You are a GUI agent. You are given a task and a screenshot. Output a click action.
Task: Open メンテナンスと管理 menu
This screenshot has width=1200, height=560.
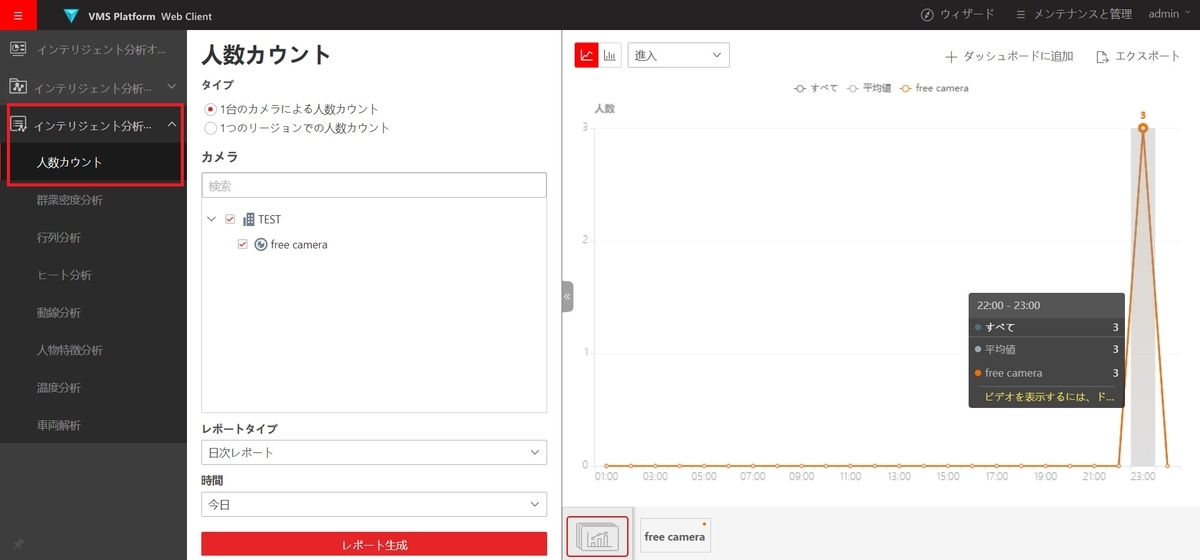(x=1073, y=14)
